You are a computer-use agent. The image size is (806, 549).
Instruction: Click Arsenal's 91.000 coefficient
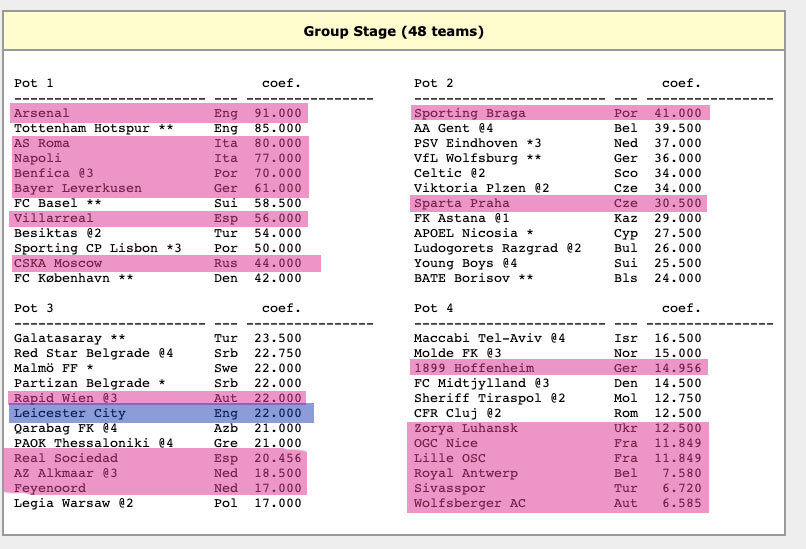(278, 113)
